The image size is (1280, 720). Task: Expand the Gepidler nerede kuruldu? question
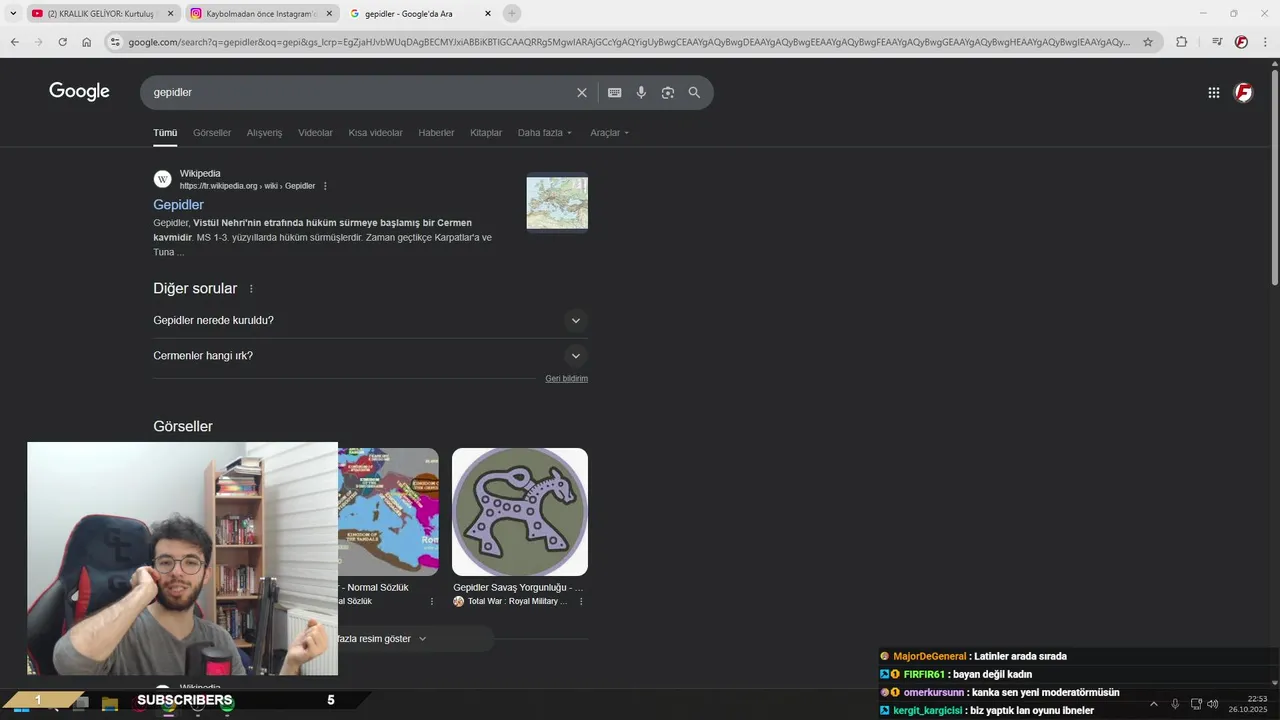tap(370, 321)
